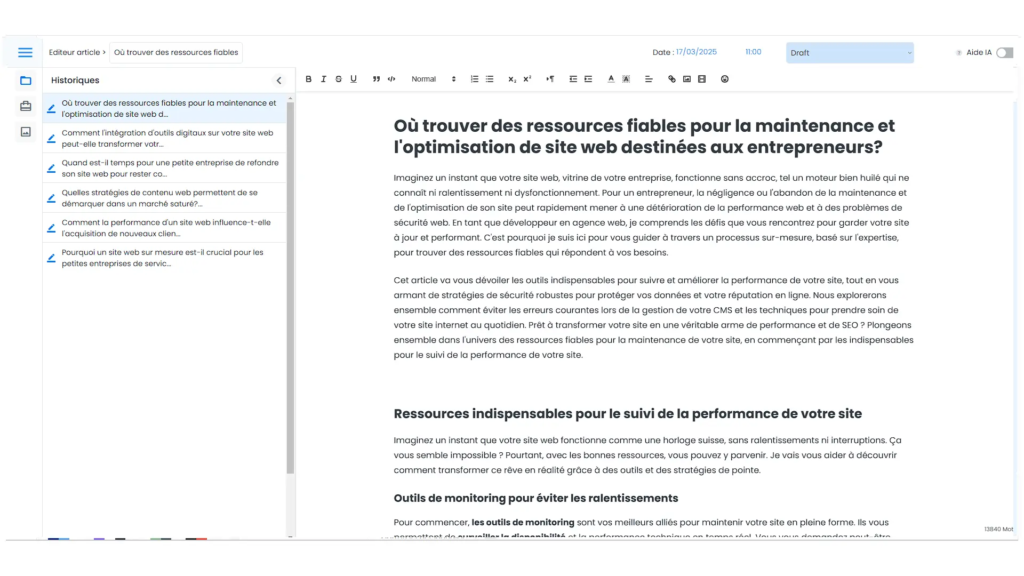Open history item 'Quelles stratégies de contenu web'

(x=165, y=198)
